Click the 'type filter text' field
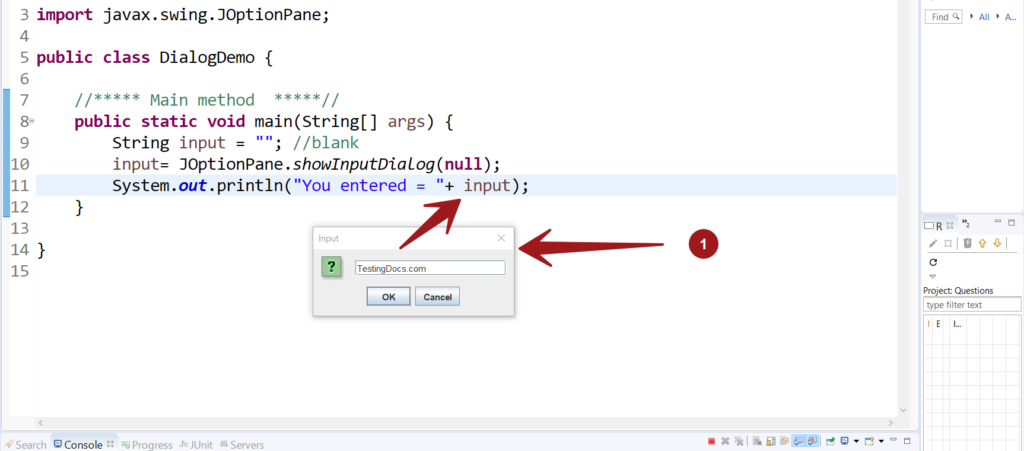This screenshot has width=1024, height=451. [x=970, y=305]
